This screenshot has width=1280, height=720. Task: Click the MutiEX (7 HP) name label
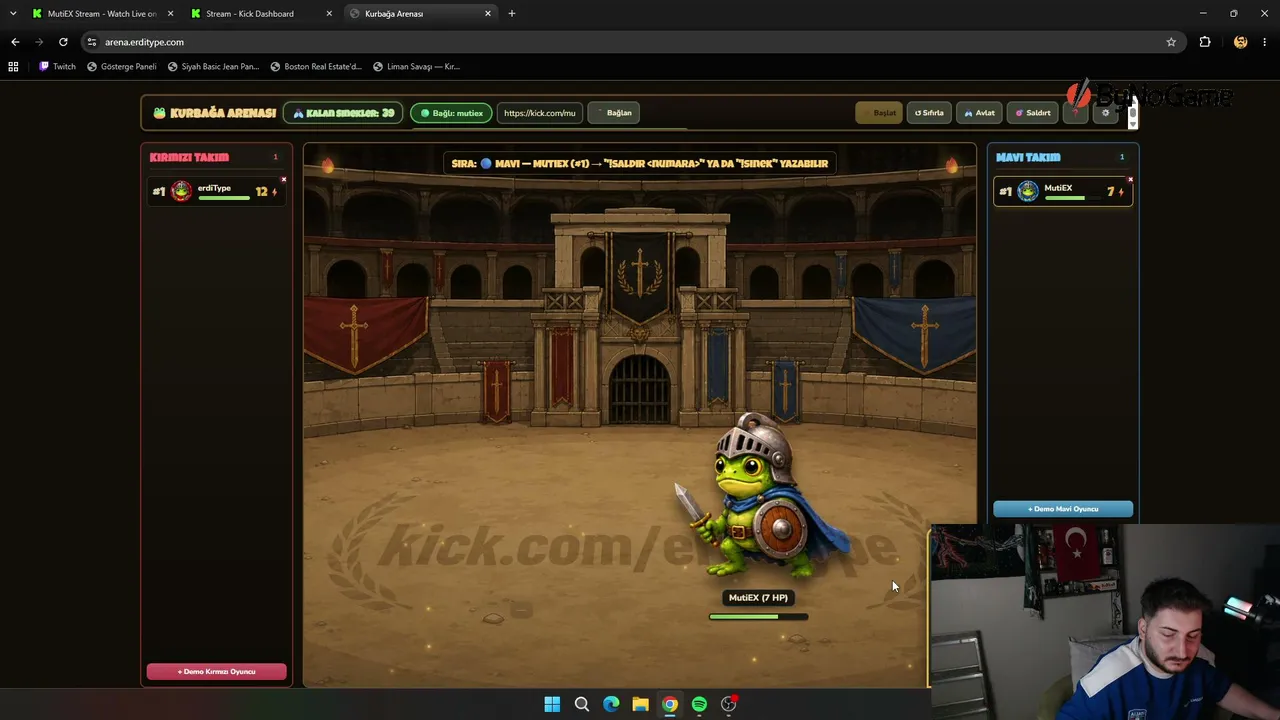(x=758, y=598)
